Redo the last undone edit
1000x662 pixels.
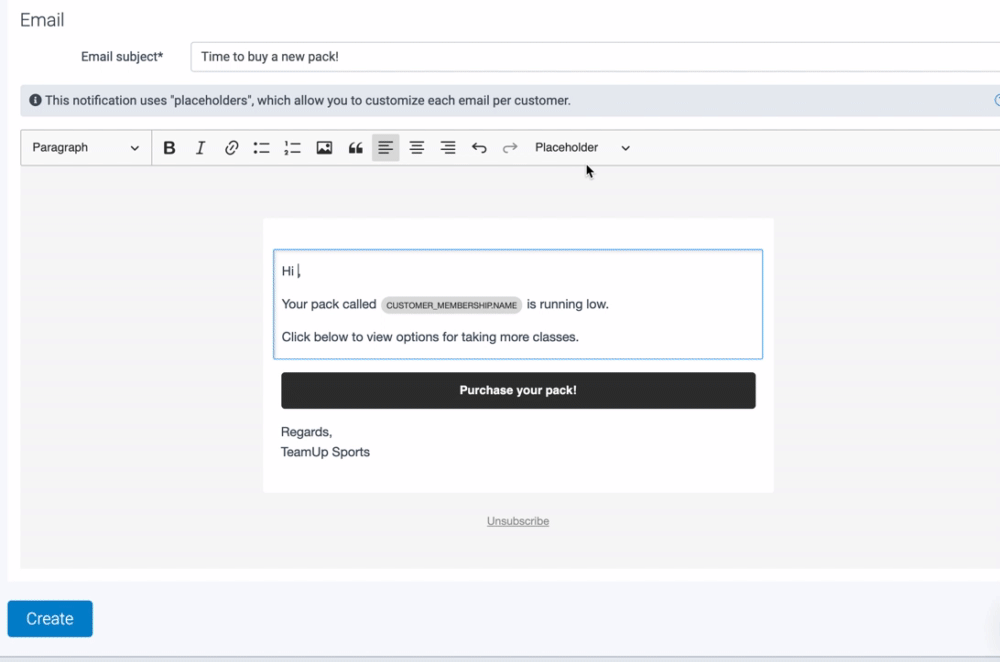coord(510,148)
